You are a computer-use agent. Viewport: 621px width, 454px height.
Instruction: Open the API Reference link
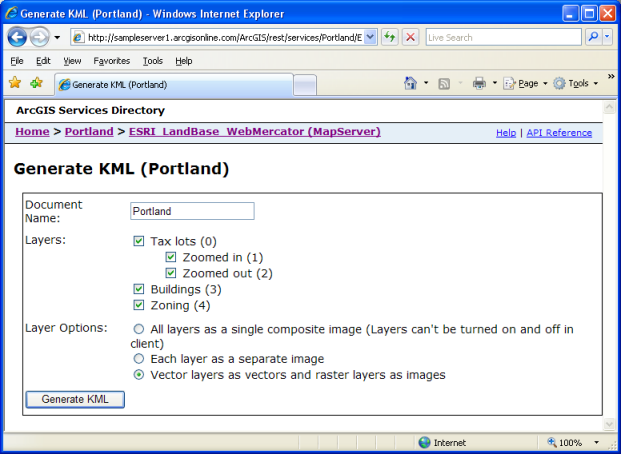[559, 133]
